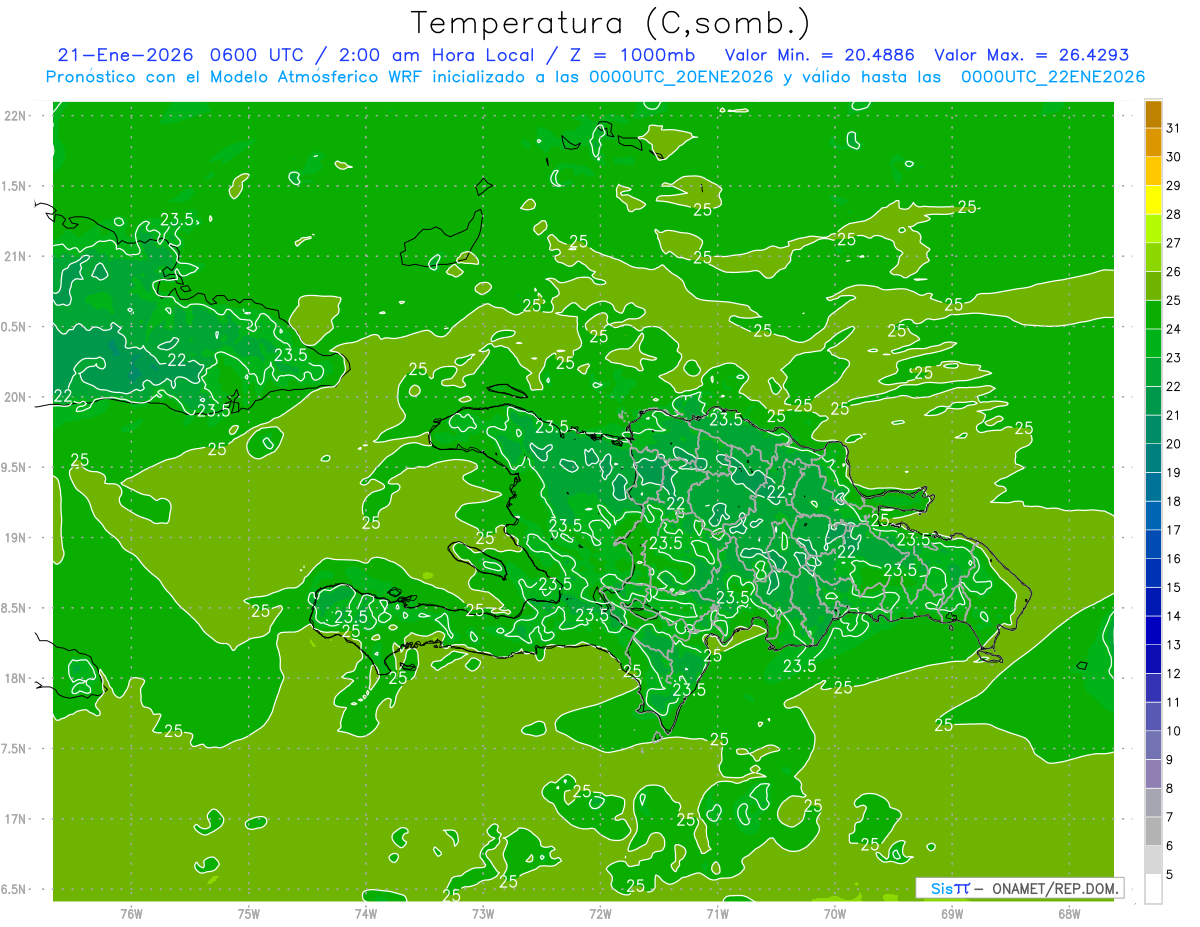Image resolution: width=1200 pixels, height=927 pixels.
Task: Pick the dark orange swatch above 31
Action: click(x=1153, y=114)
